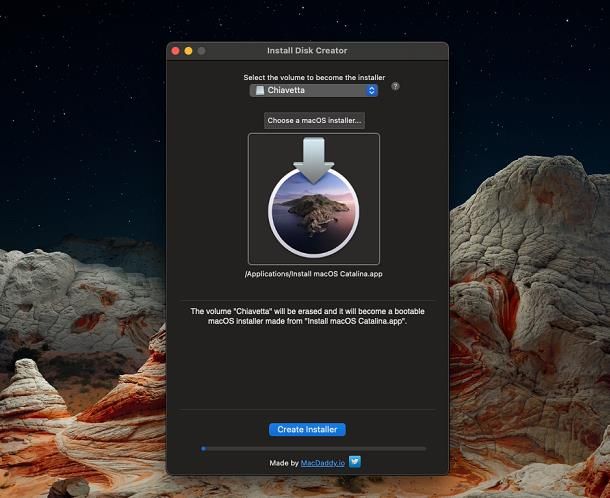Click the /Applications/Install macOS Catalina.app path text

coord(314,274)
